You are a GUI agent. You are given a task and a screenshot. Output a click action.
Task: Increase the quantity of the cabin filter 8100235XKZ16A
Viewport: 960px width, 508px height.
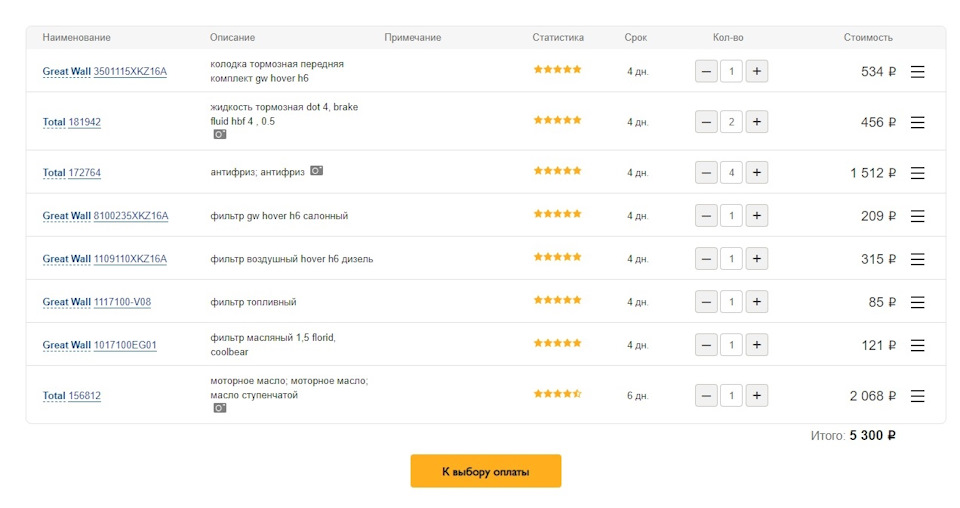(757, 215)
